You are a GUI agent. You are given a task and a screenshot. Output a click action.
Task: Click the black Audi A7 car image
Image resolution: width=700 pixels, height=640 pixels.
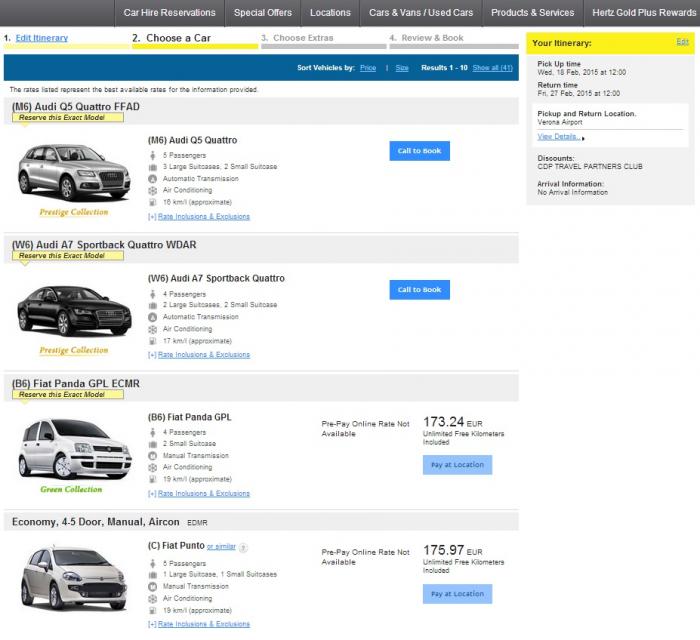coord(74,311)
